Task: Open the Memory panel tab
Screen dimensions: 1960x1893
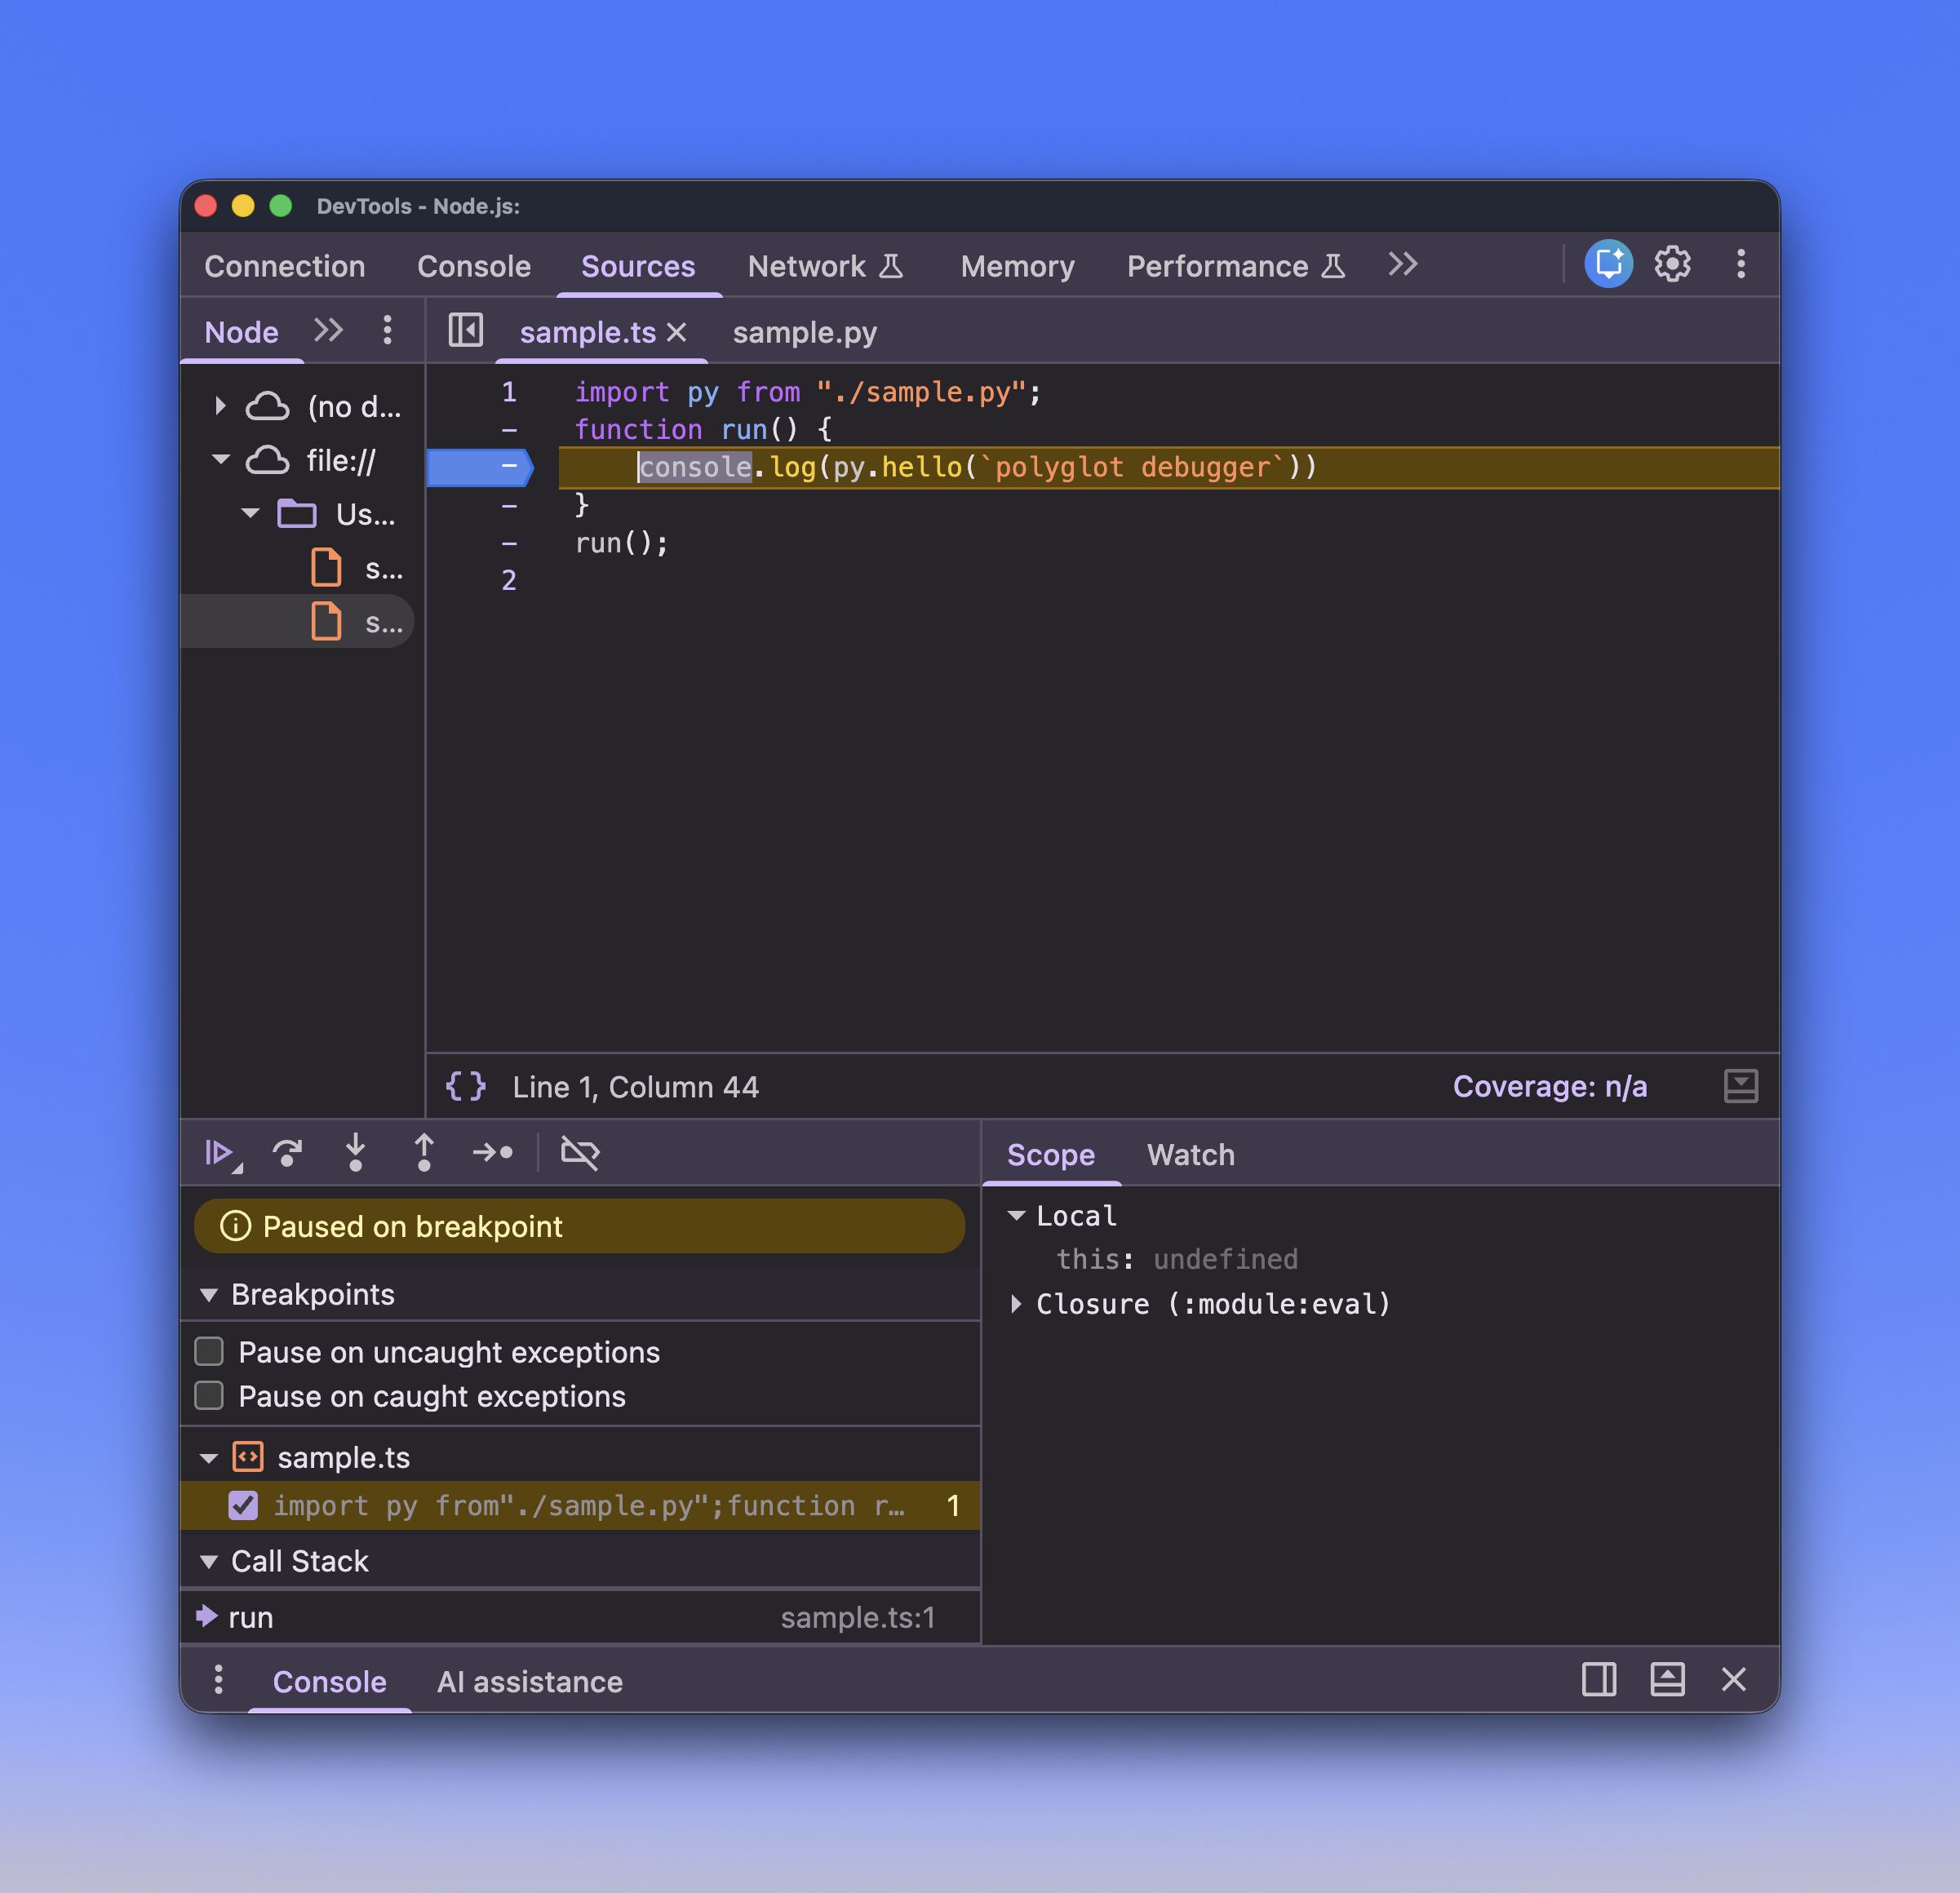Action: [x=1017, y=266]
